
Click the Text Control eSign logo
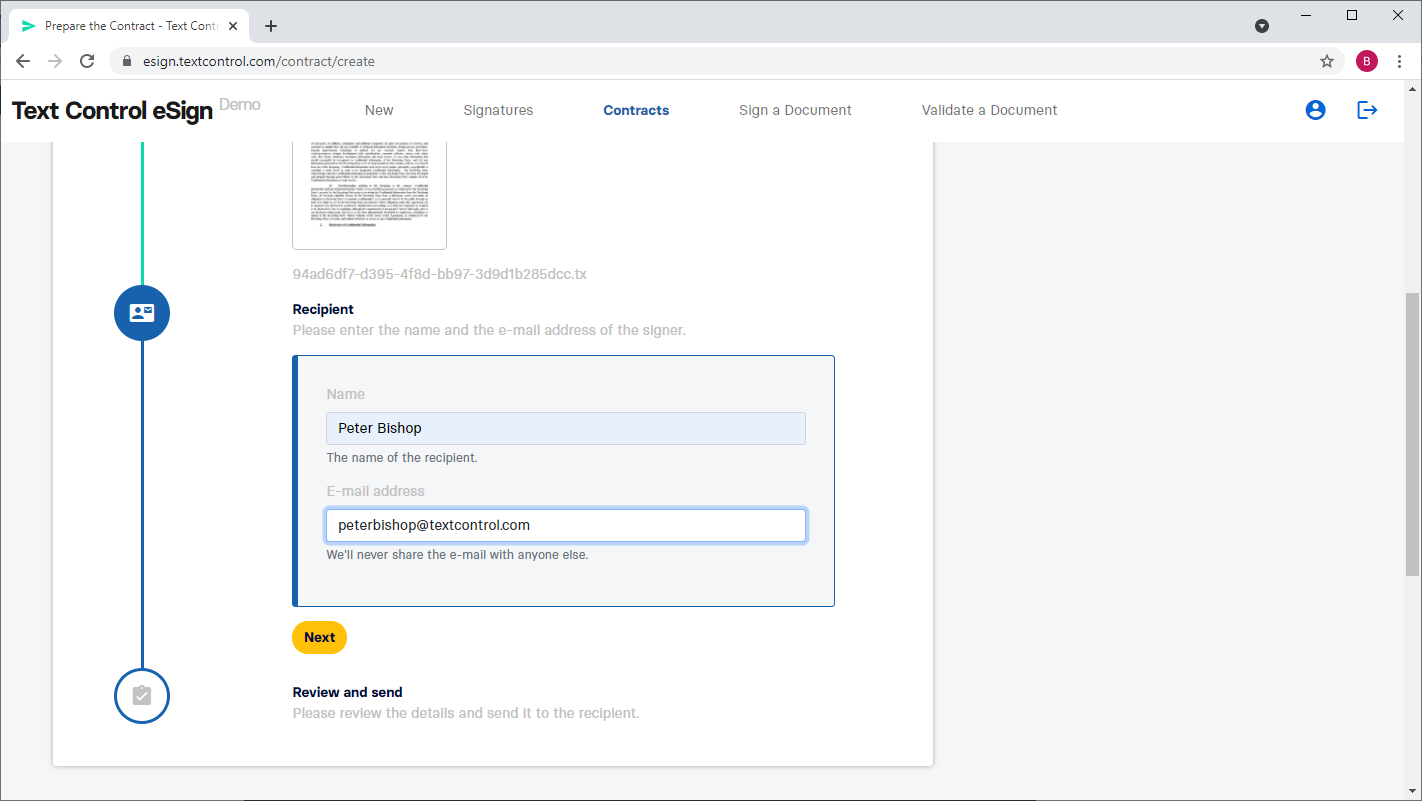click(112, 110)
